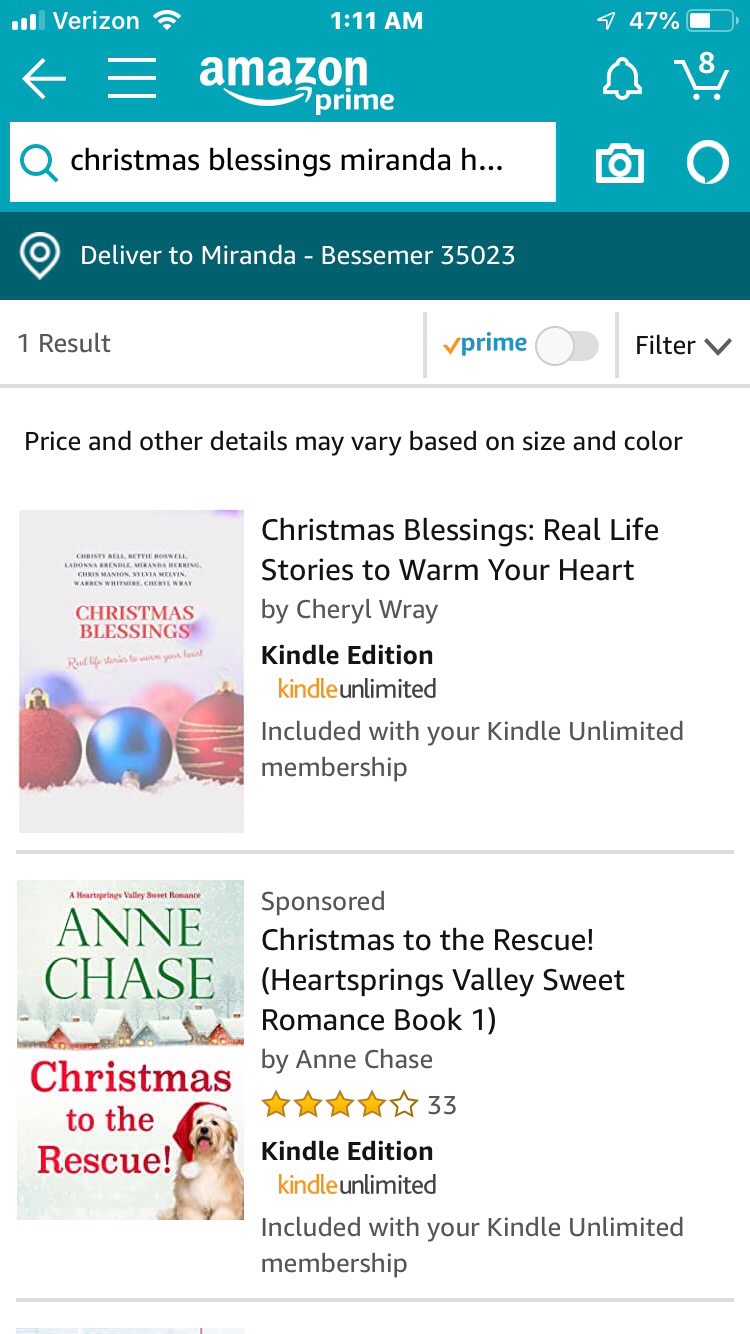Tap the search magnifier icon
750x1334 pixels.
(38, 162)
